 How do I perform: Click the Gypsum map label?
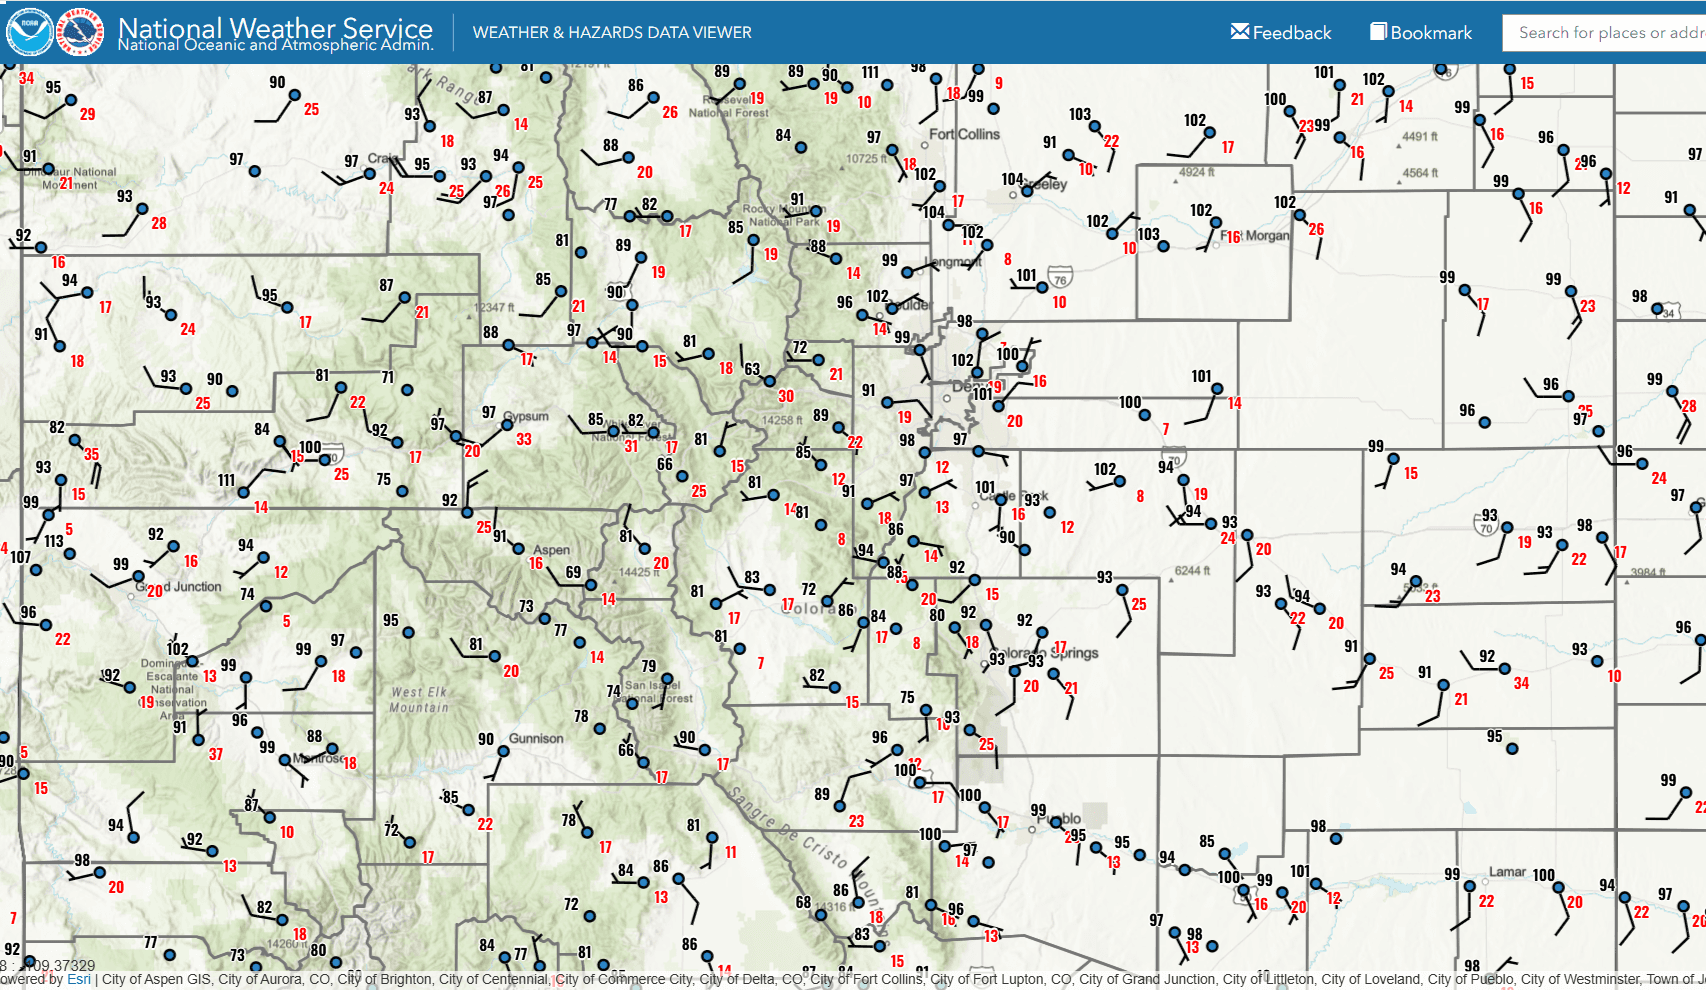pos(526,416)
